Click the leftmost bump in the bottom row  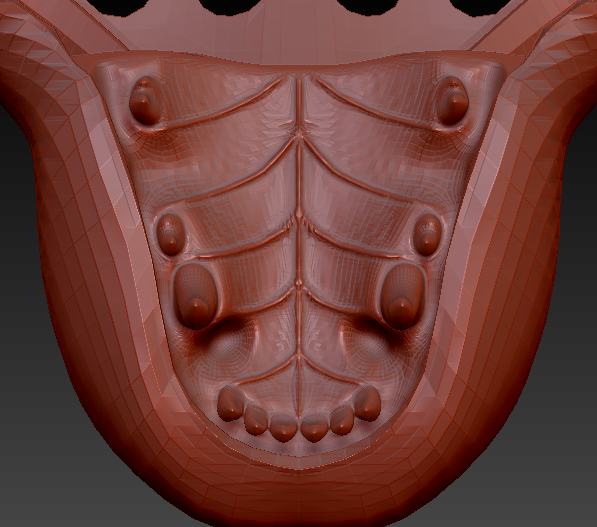[x=231, y=403]
